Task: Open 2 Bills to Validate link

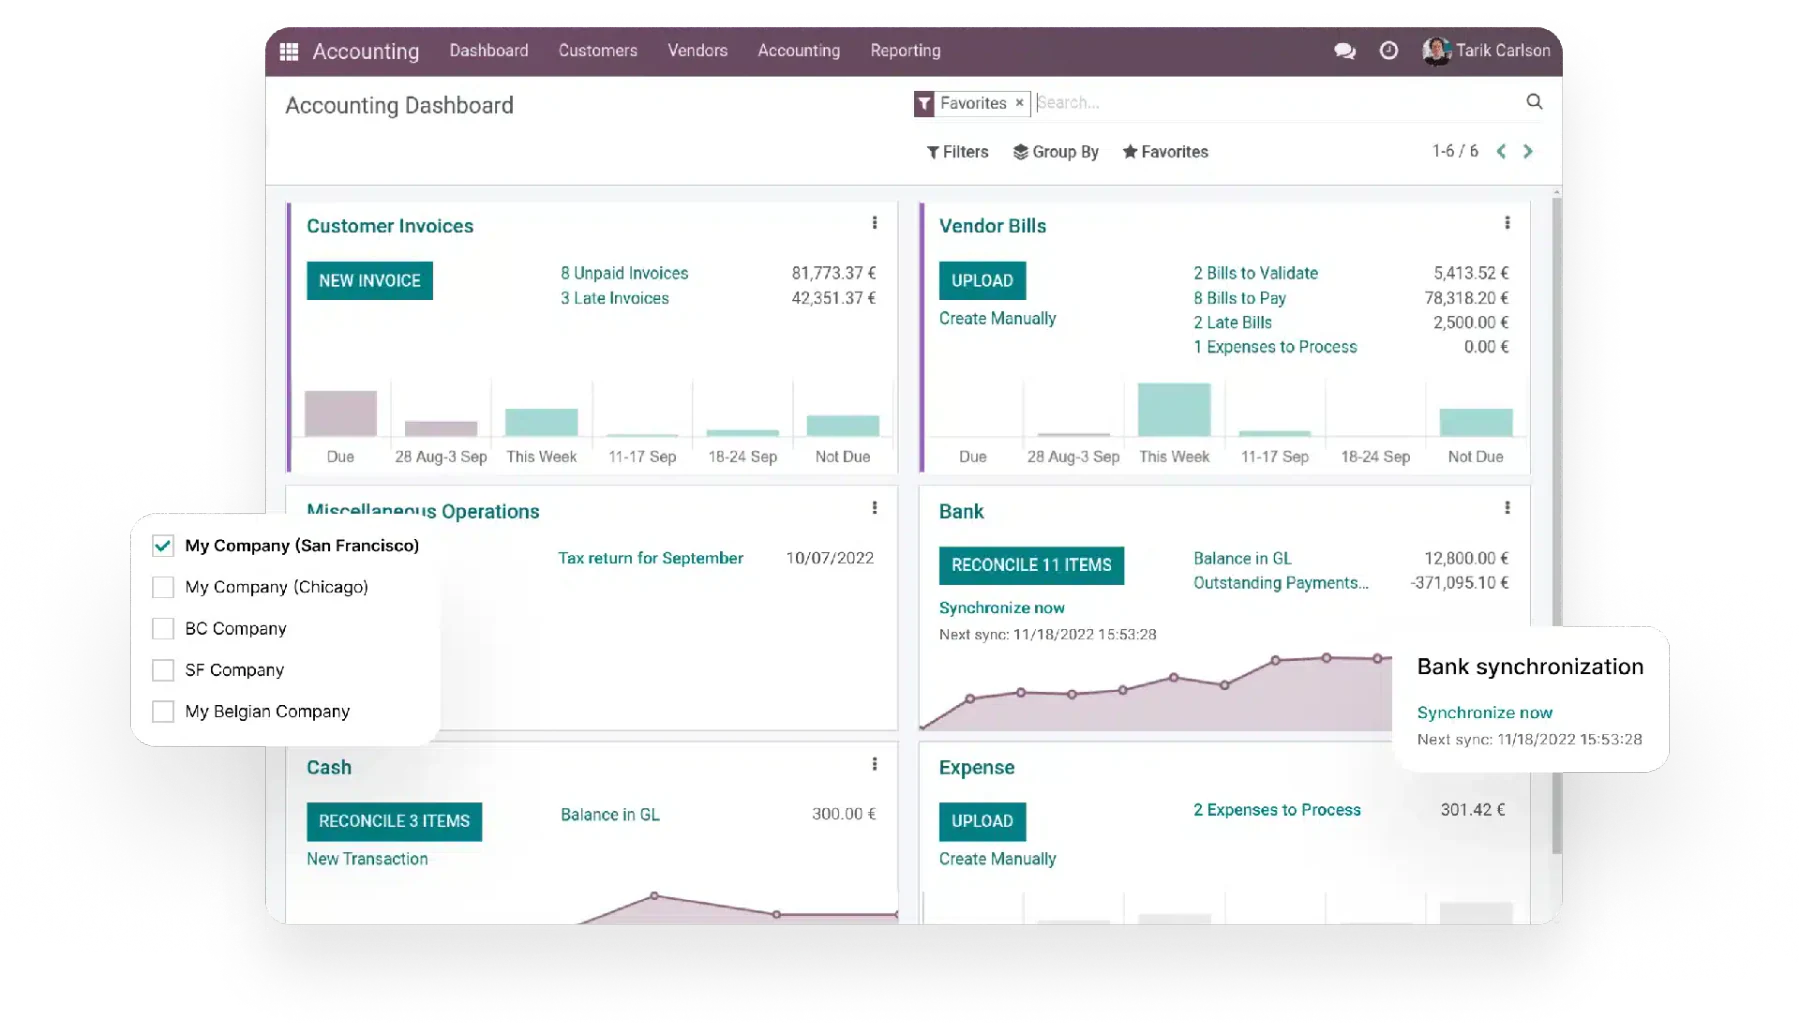Action: (x=1255, y=273)
